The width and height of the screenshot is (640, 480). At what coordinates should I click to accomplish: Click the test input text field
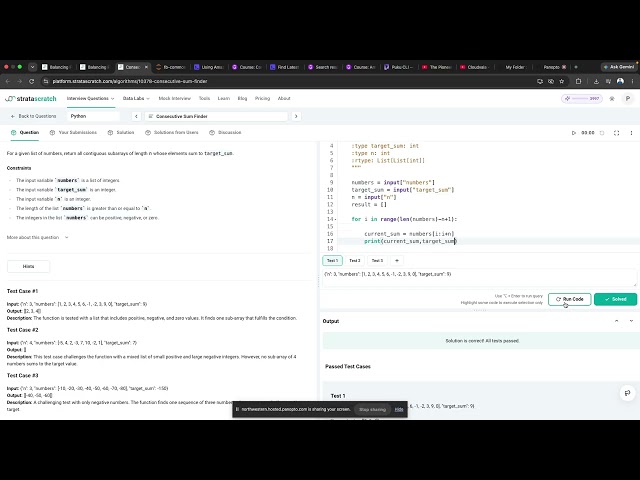(x=479, y=278)
